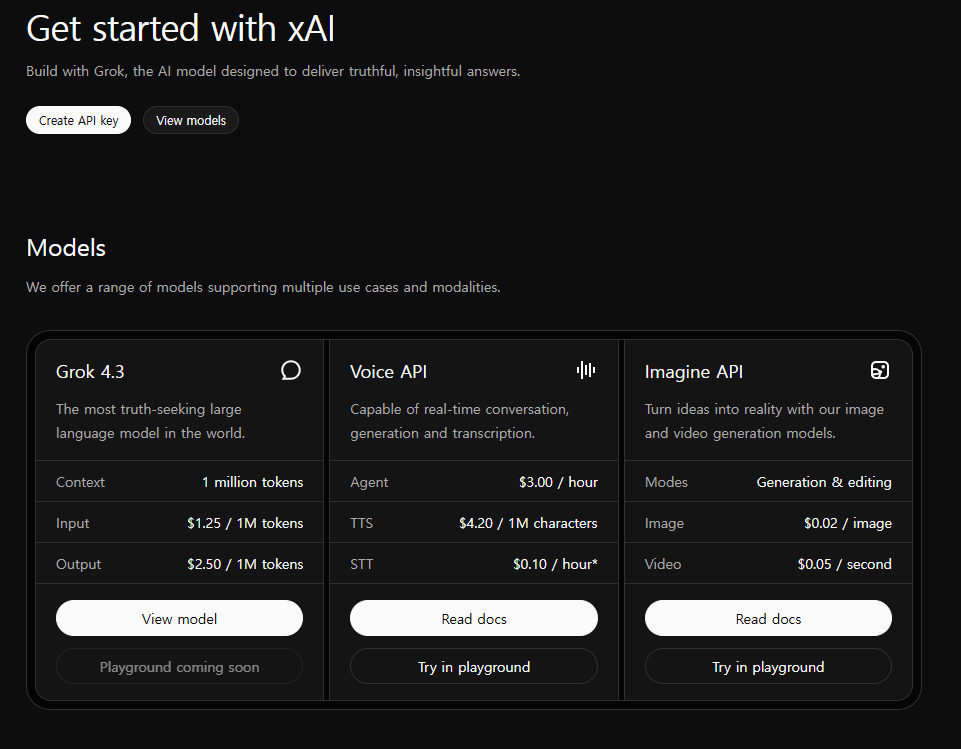Click the "We offer a range of models" text
Viewport: 961px width, 749px height.
coord(263,287)
